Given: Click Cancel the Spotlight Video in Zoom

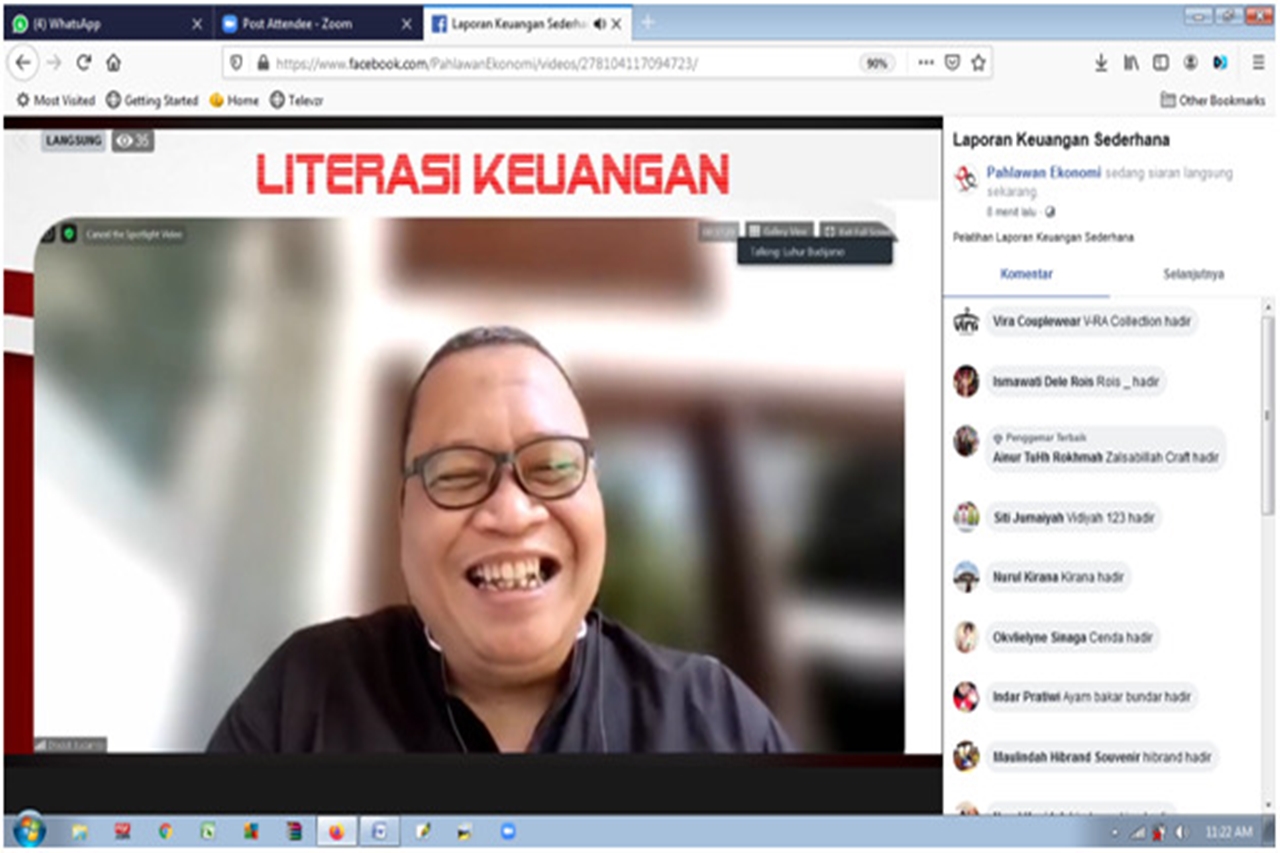Looking at the screenshot, I should point(134,234).
